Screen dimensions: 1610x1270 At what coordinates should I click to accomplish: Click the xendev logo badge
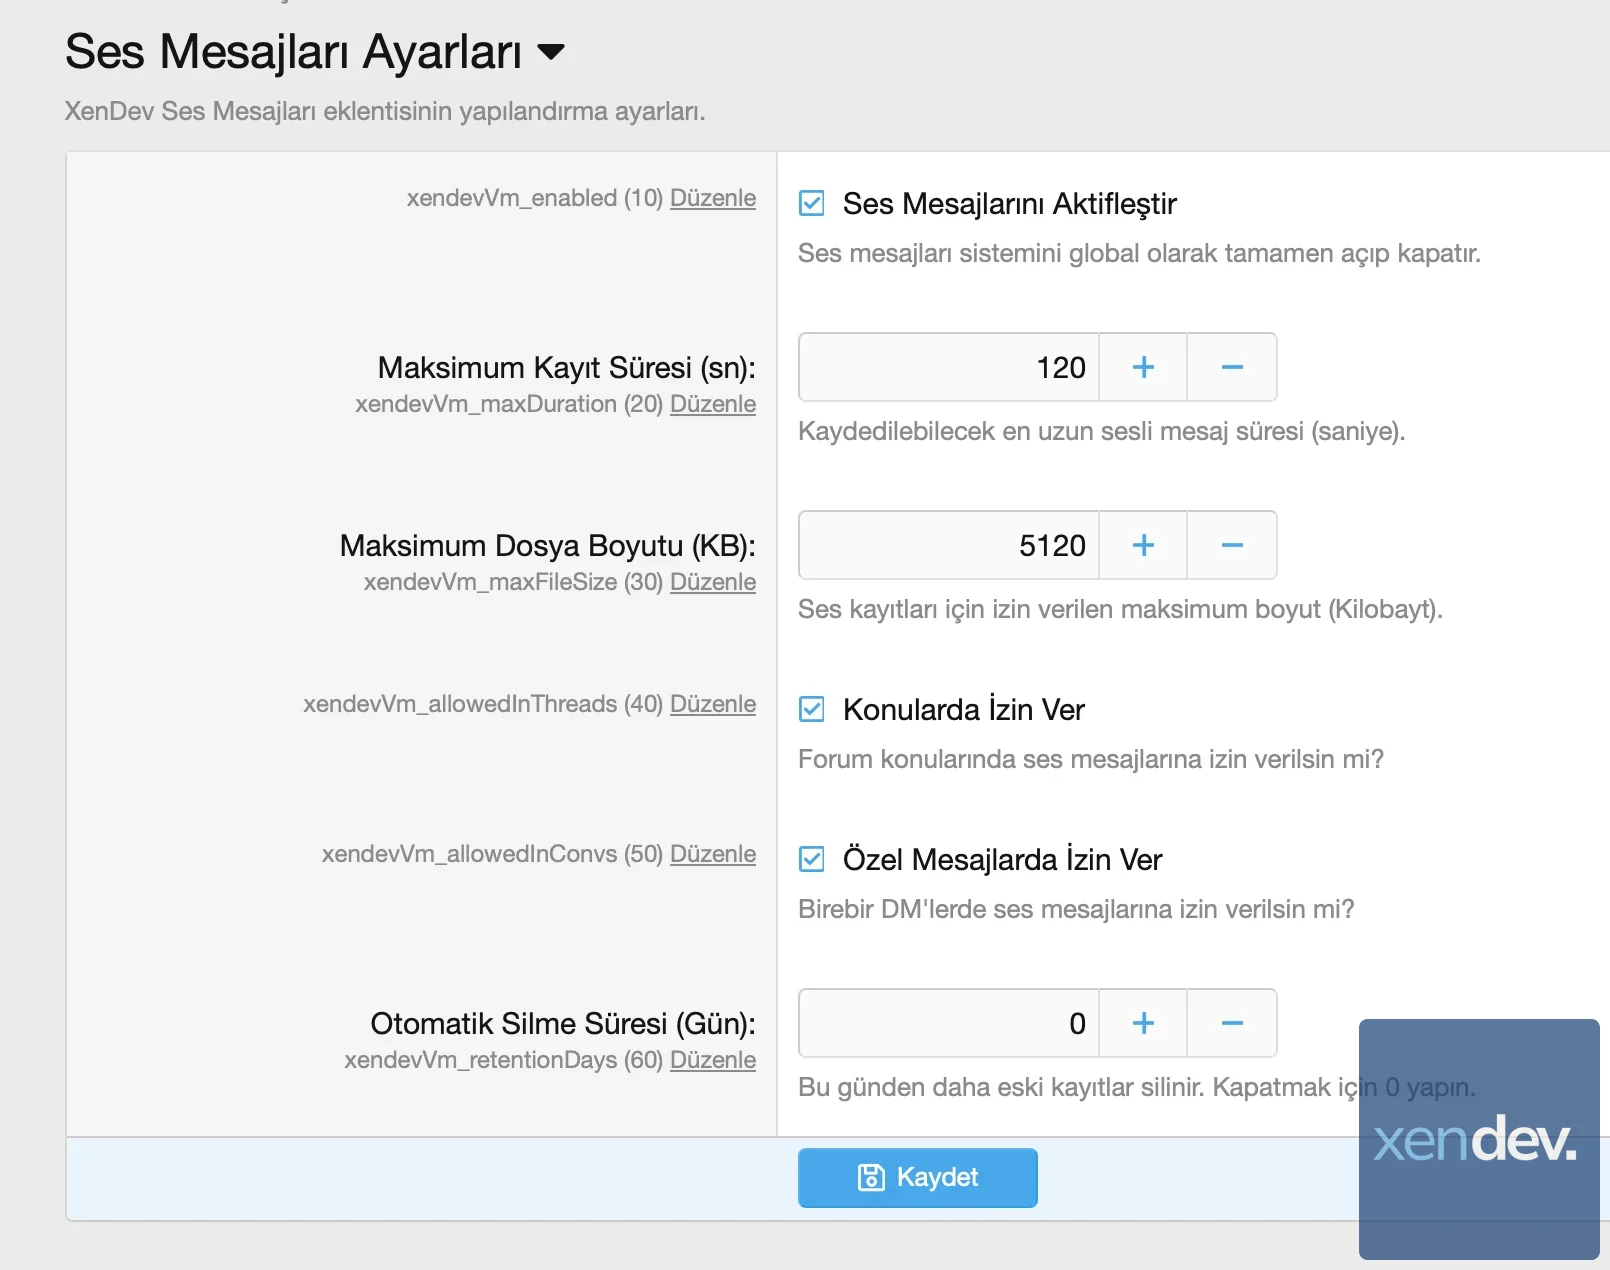click(1478, 1139)
